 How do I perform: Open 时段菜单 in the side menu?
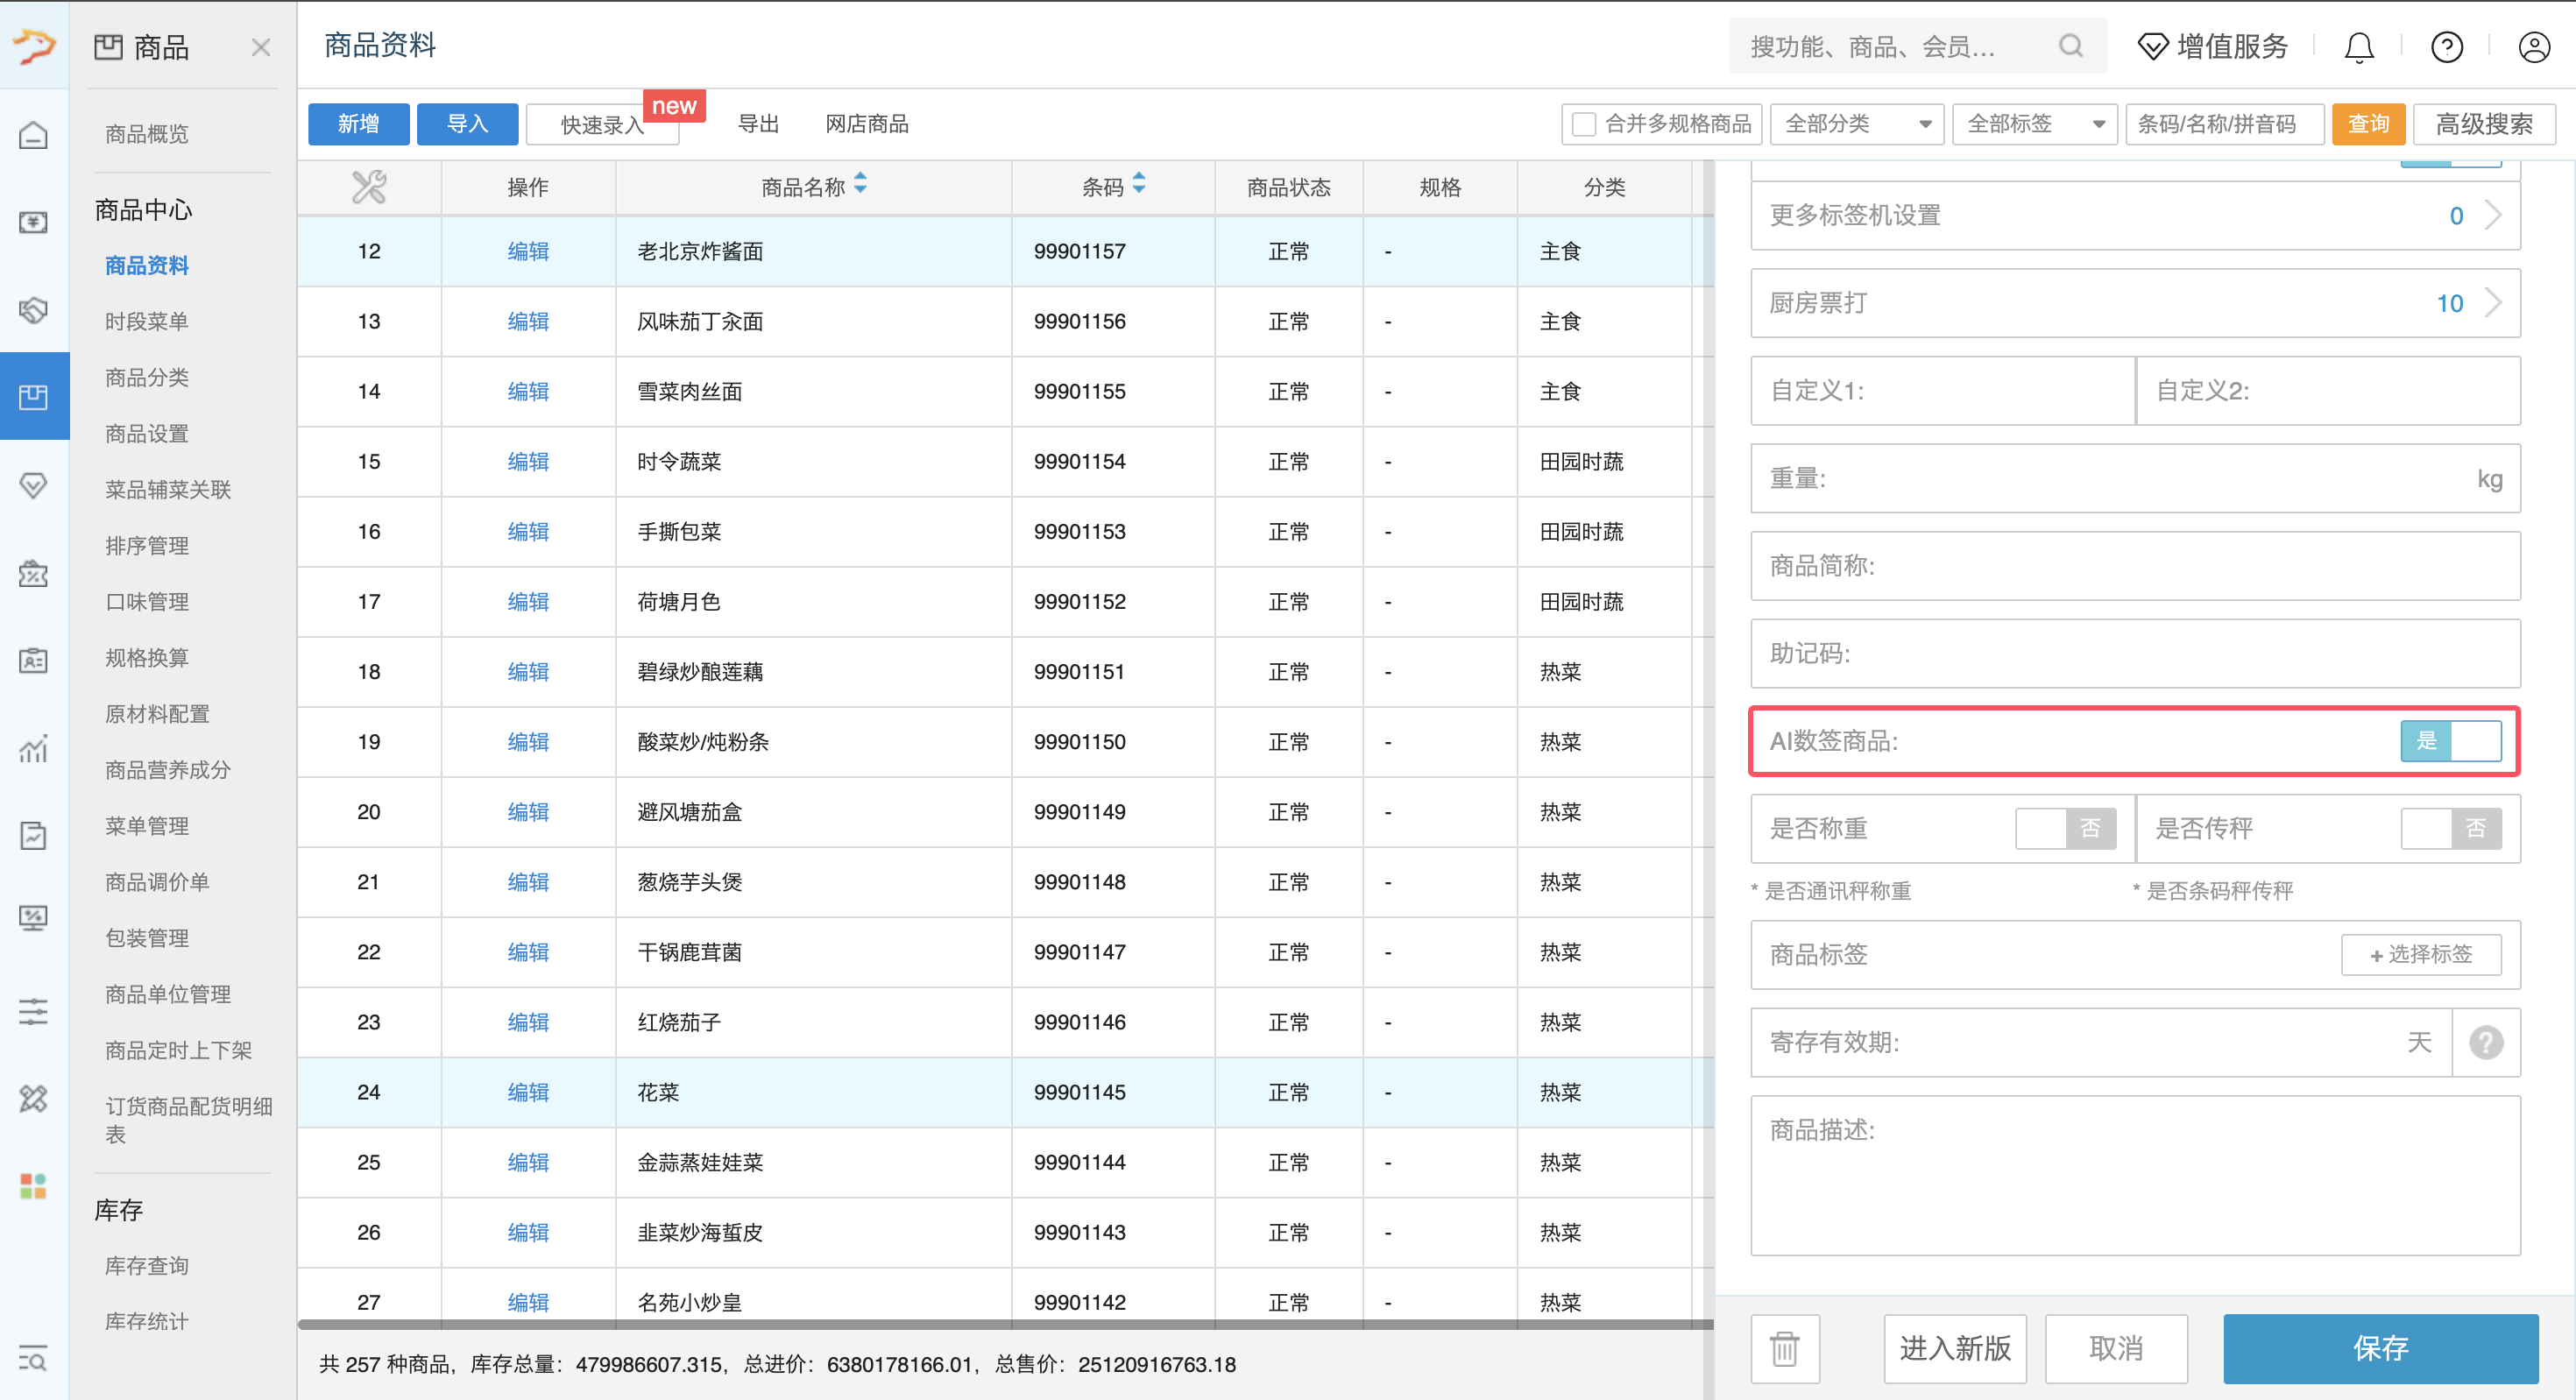[147, 322]
